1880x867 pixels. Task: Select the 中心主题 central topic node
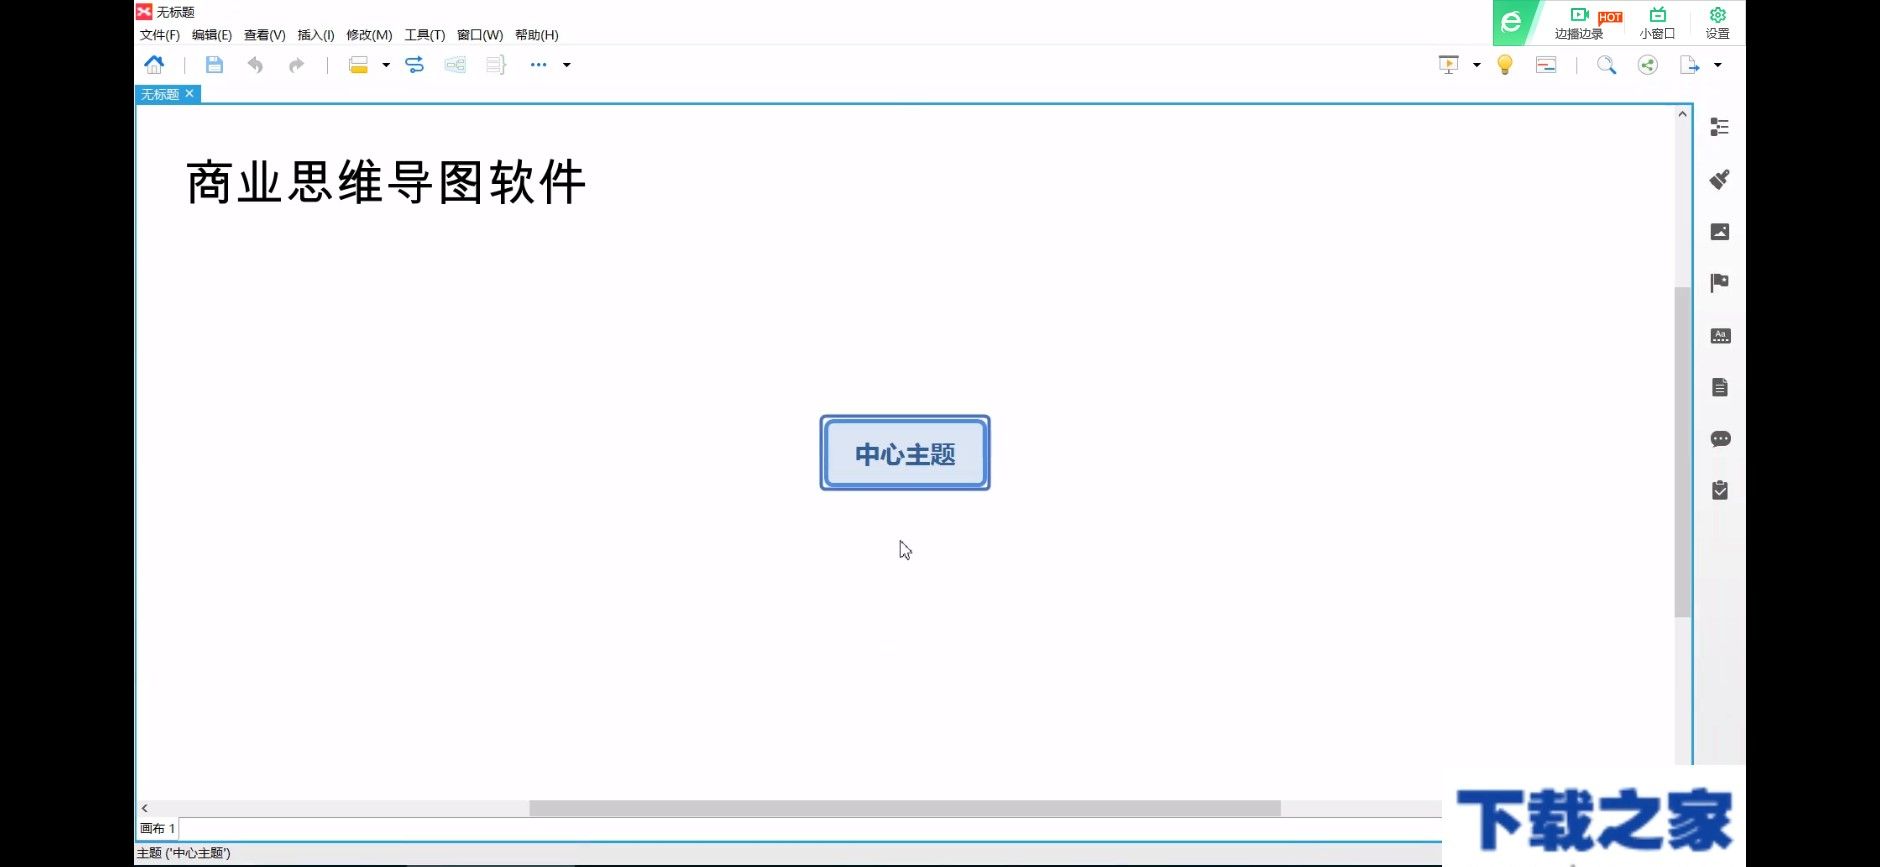(x=905, y=453)
